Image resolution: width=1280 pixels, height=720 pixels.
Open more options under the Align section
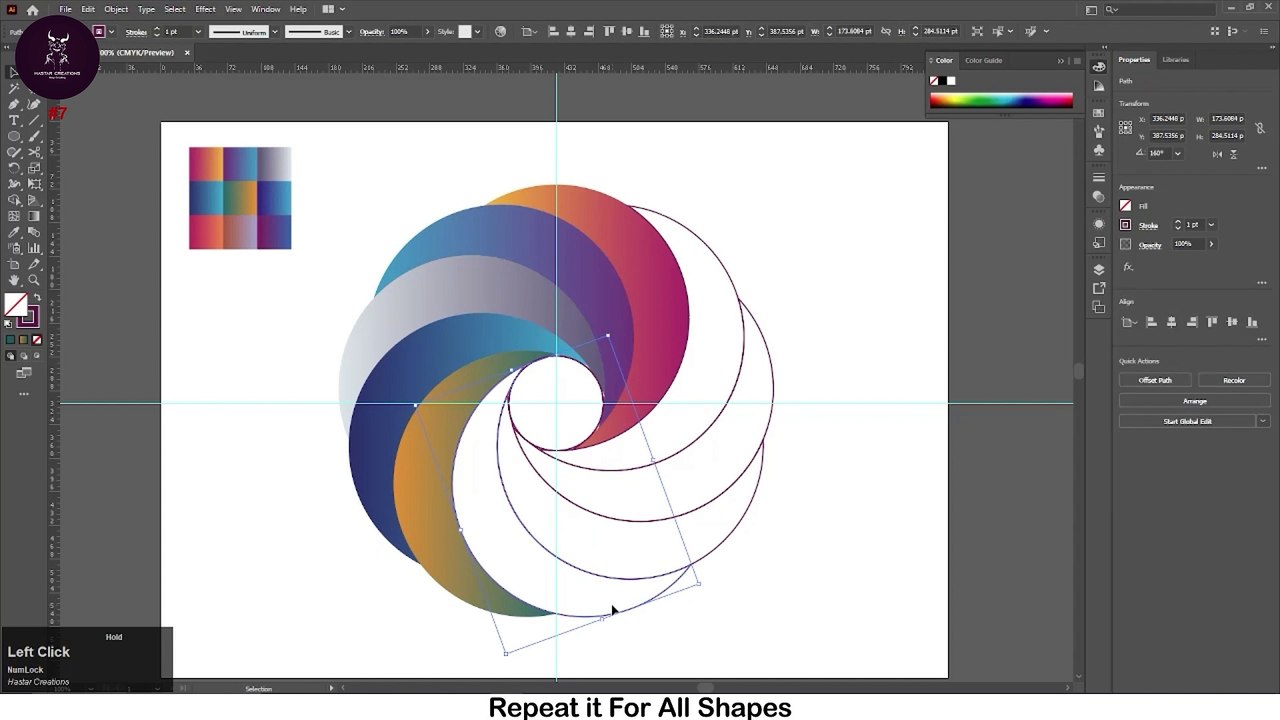1262,340
